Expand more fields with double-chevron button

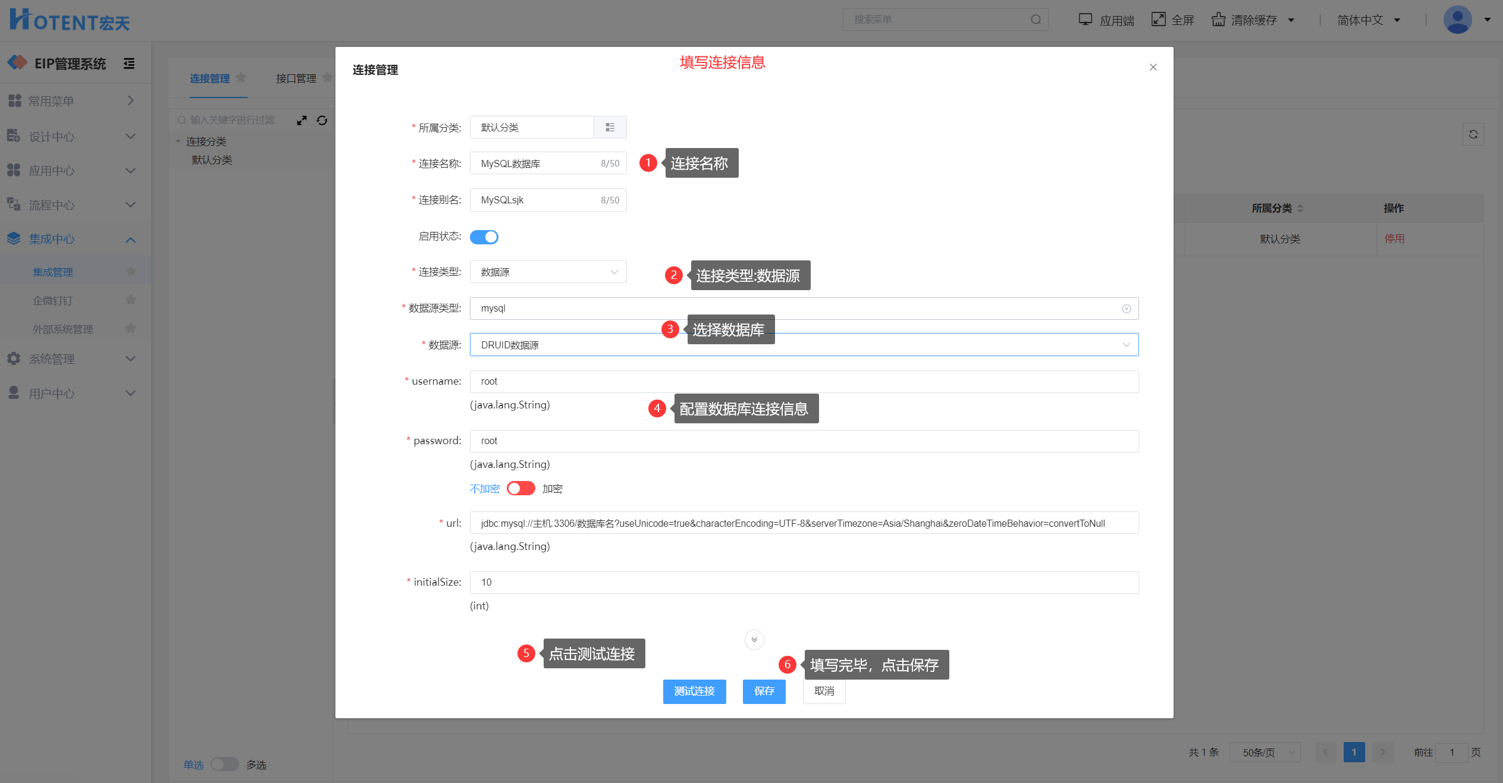point(754,640)
